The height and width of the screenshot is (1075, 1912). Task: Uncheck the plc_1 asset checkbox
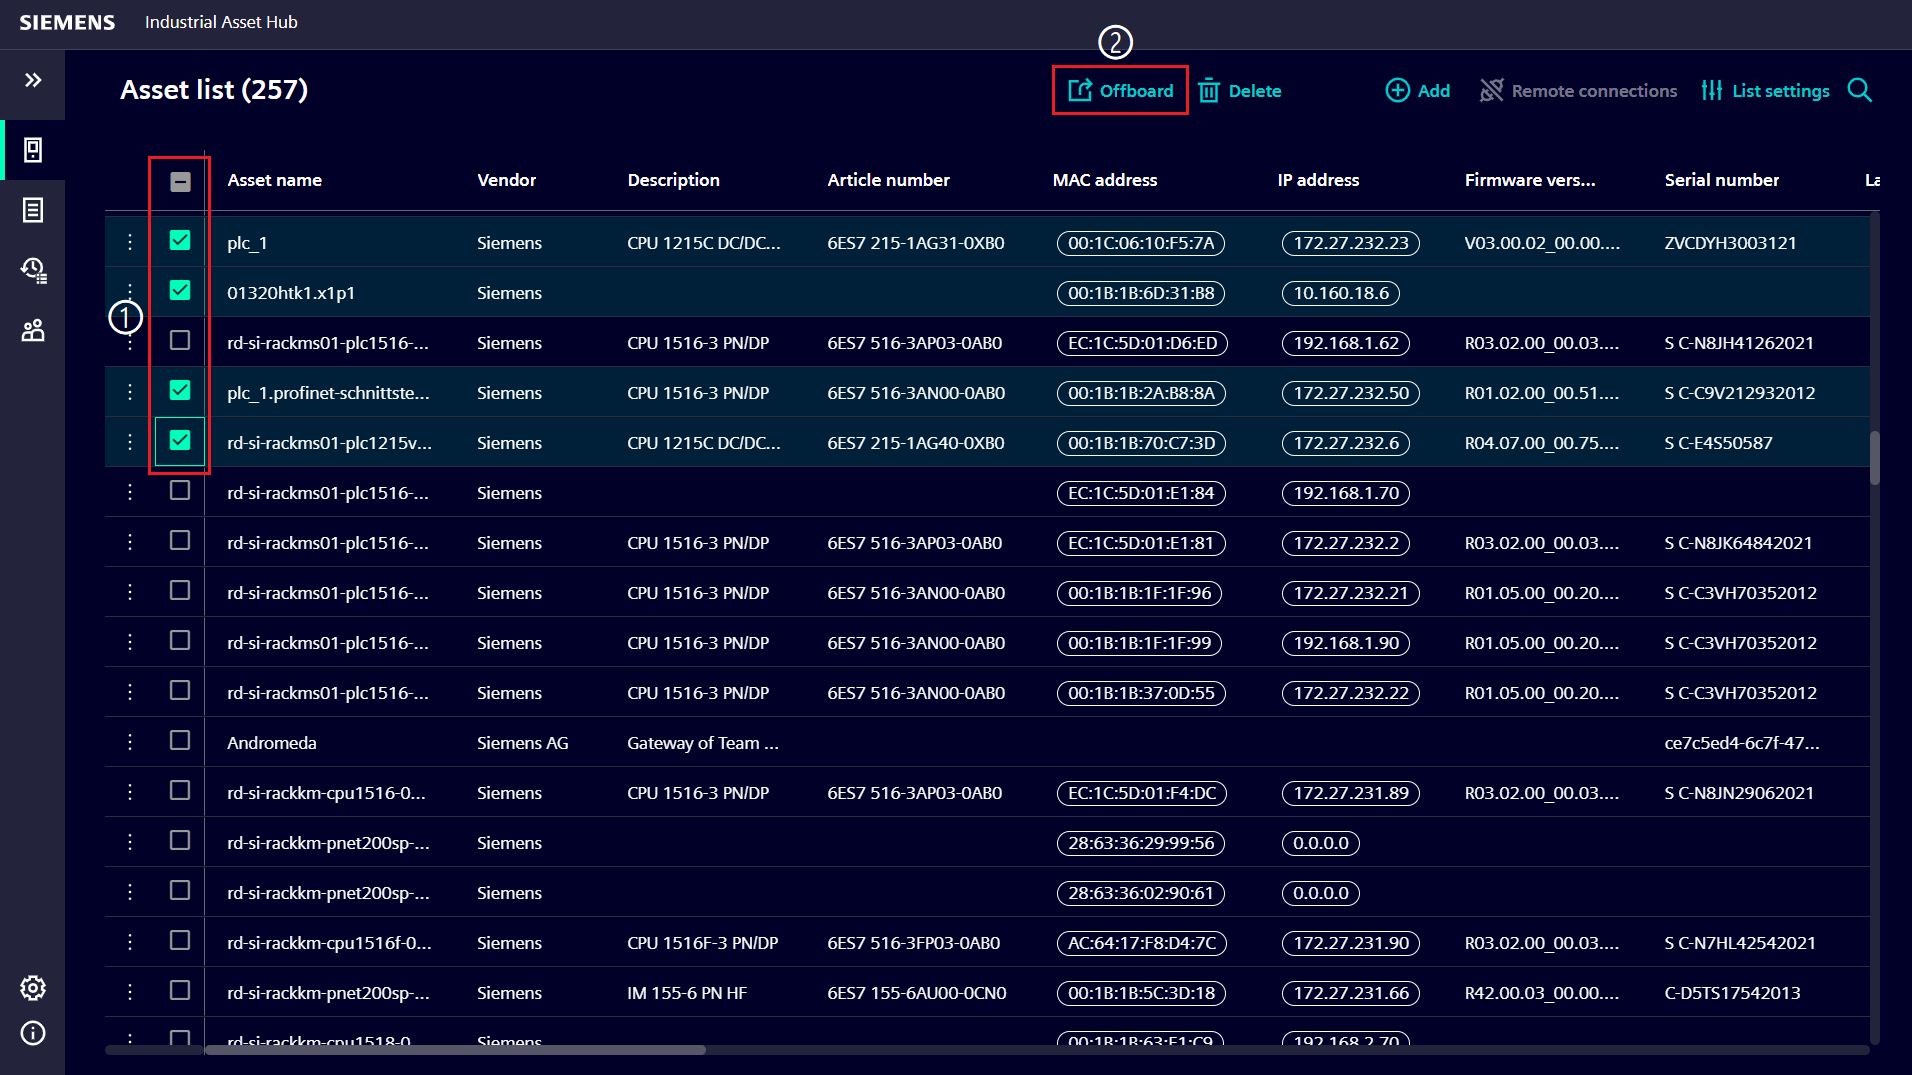pyautogui.click(x=180, y=240)
